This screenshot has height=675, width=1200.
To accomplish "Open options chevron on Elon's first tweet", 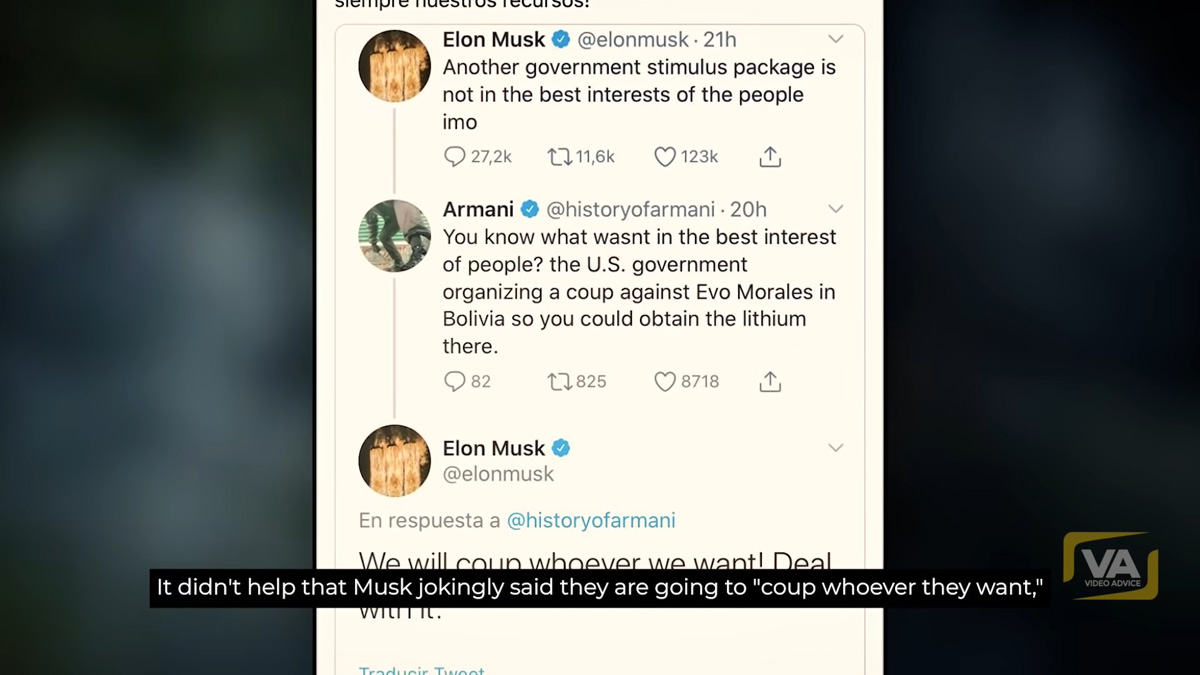I will 836,39.
